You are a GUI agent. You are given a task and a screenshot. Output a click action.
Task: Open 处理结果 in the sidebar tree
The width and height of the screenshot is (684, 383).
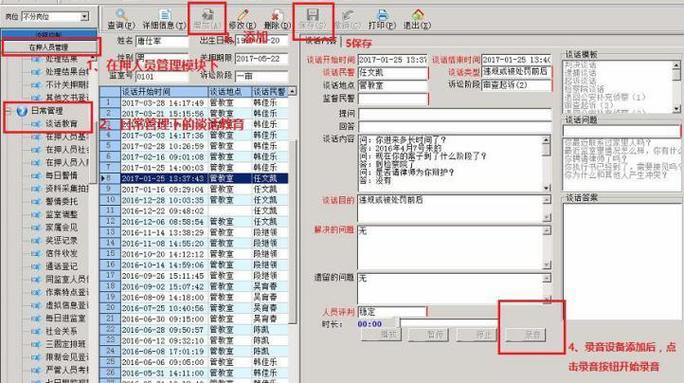pyautogui.click(x=62, y=58)
